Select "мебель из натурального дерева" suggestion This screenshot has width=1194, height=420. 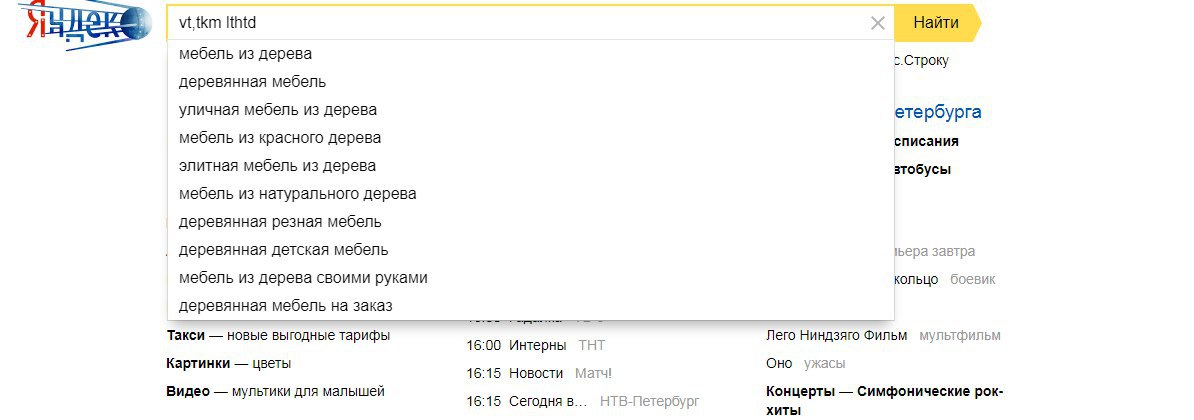coord(297,194)
